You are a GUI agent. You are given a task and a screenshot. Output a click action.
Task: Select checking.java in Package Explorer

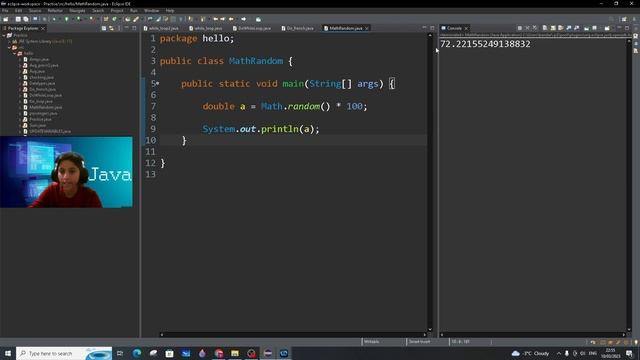click(41, 77)
